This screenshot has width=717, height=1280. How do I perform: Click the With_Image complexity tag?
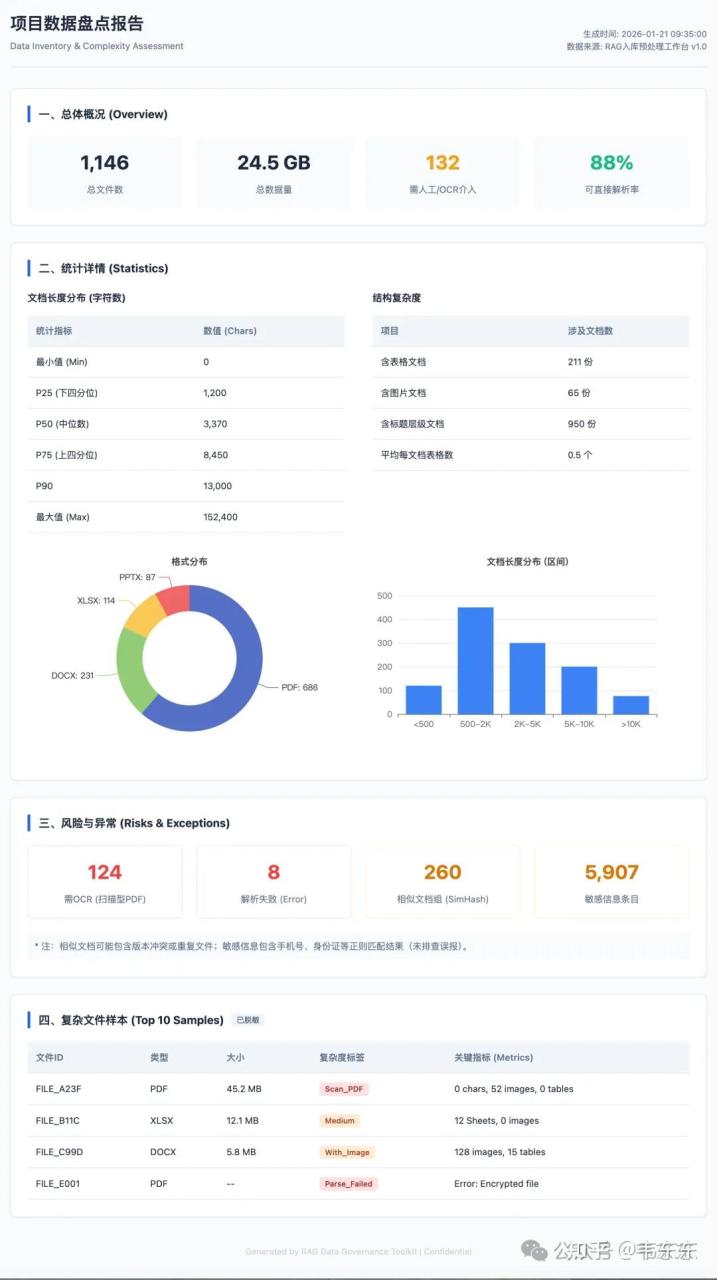click(347, 1152)
